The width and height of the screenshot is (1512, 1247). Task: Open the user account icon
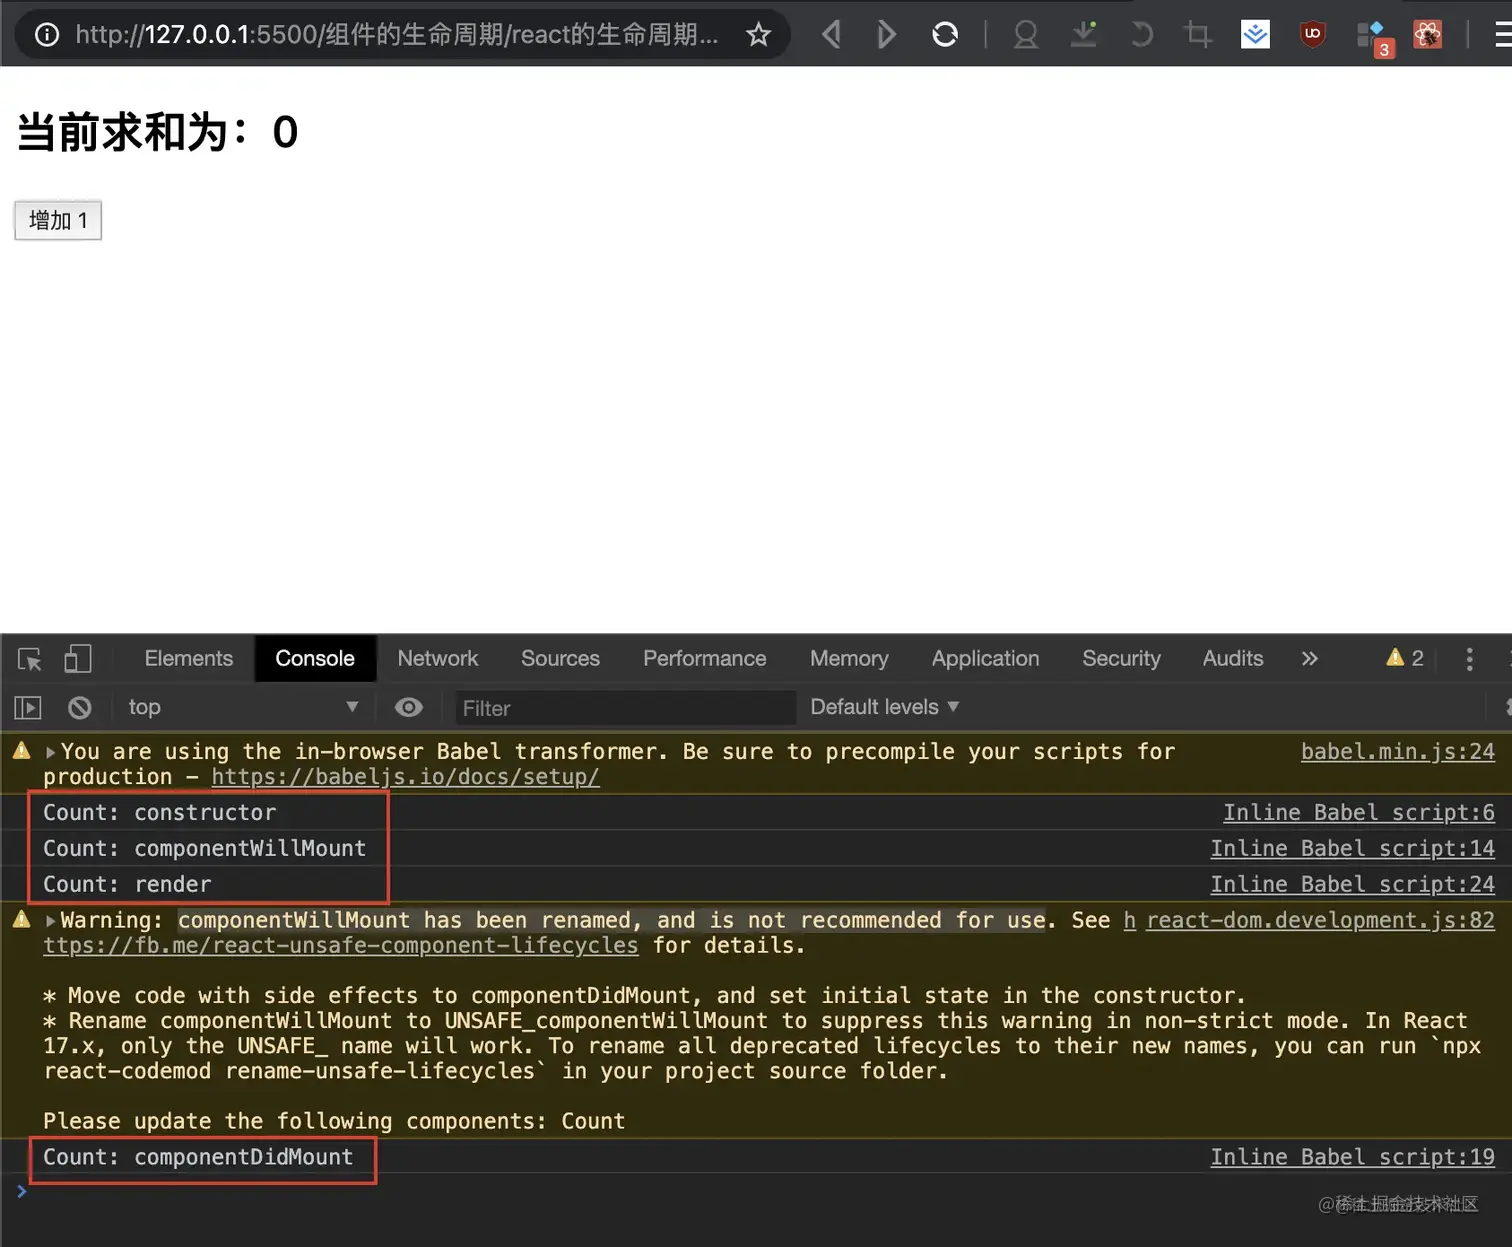1025,35
